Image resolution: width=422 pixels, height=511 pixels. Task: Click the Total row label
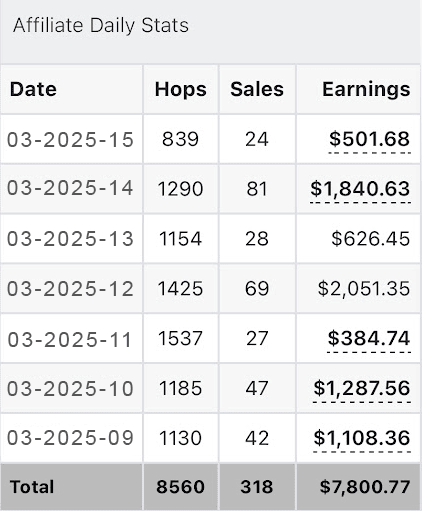point(32,487)
